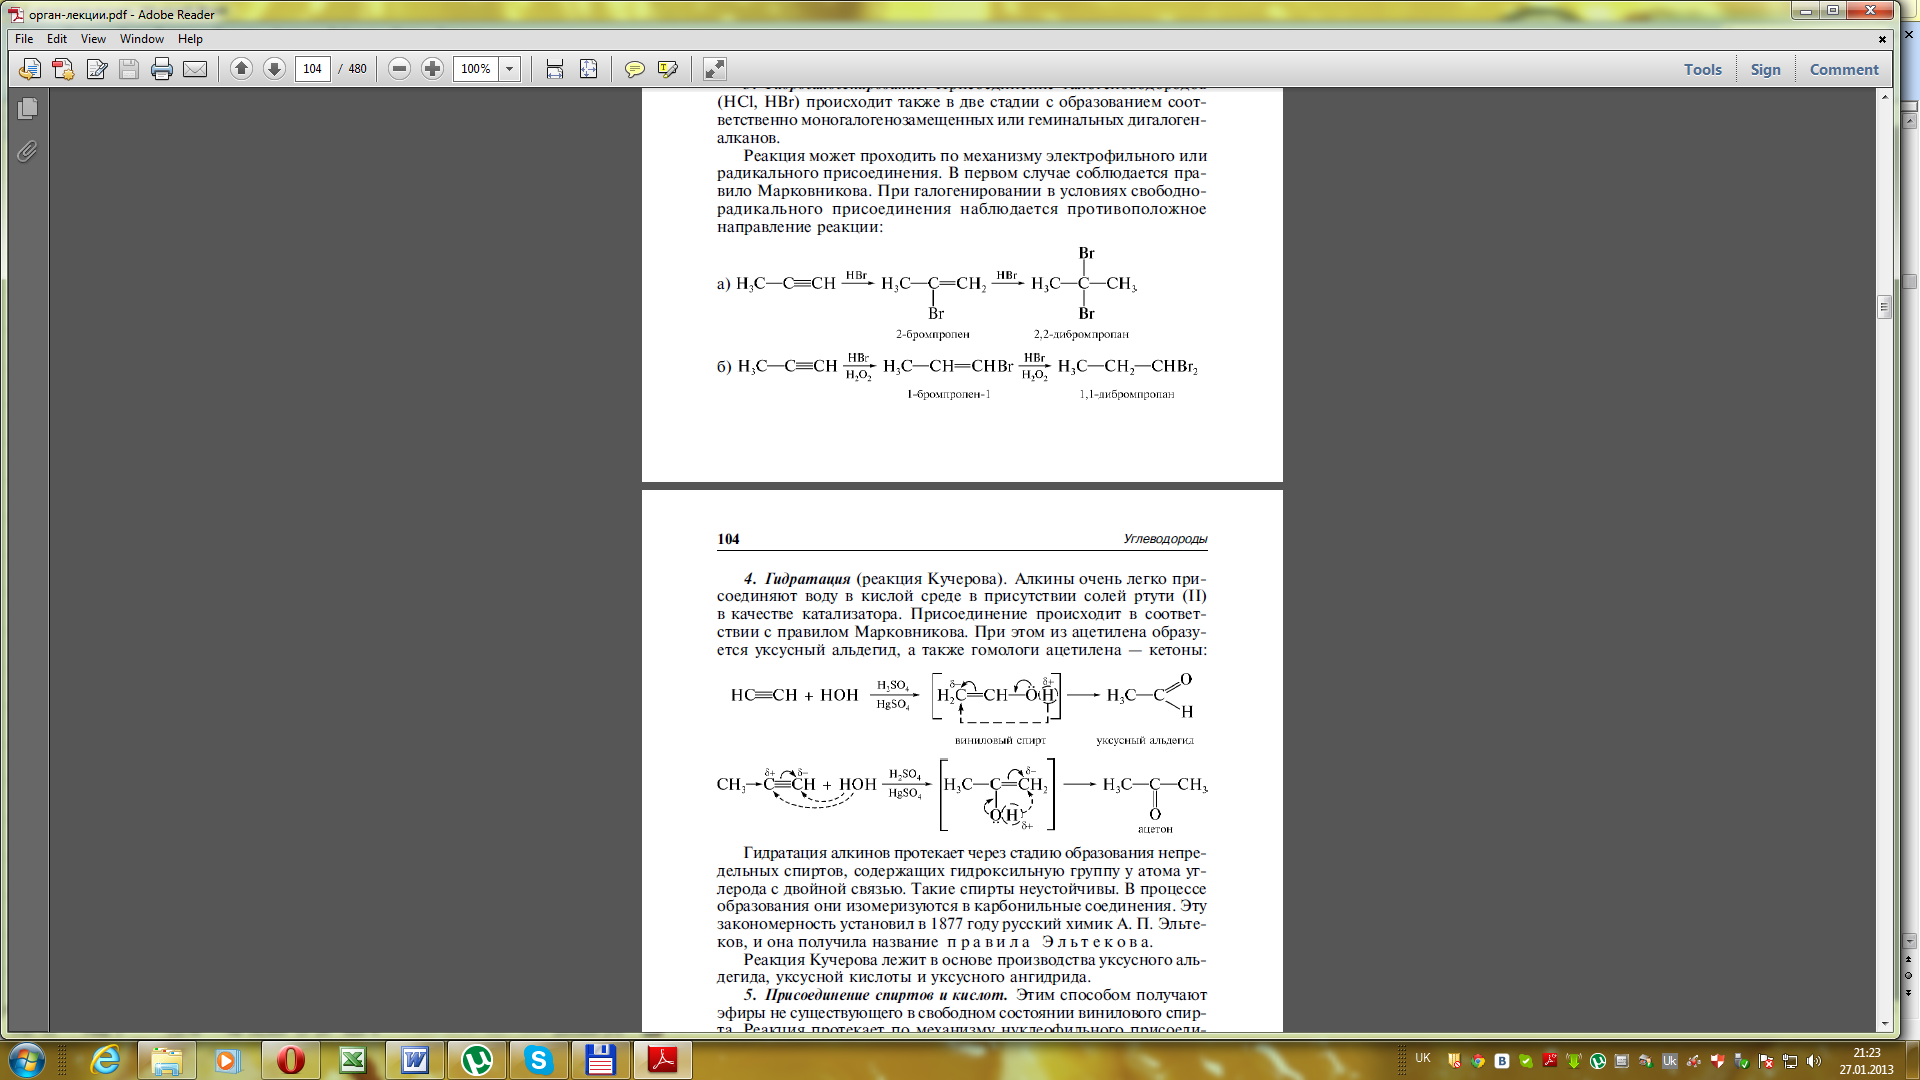Zoom in with the plus button
1920x1080 pixels.
(x=432, y=69)
